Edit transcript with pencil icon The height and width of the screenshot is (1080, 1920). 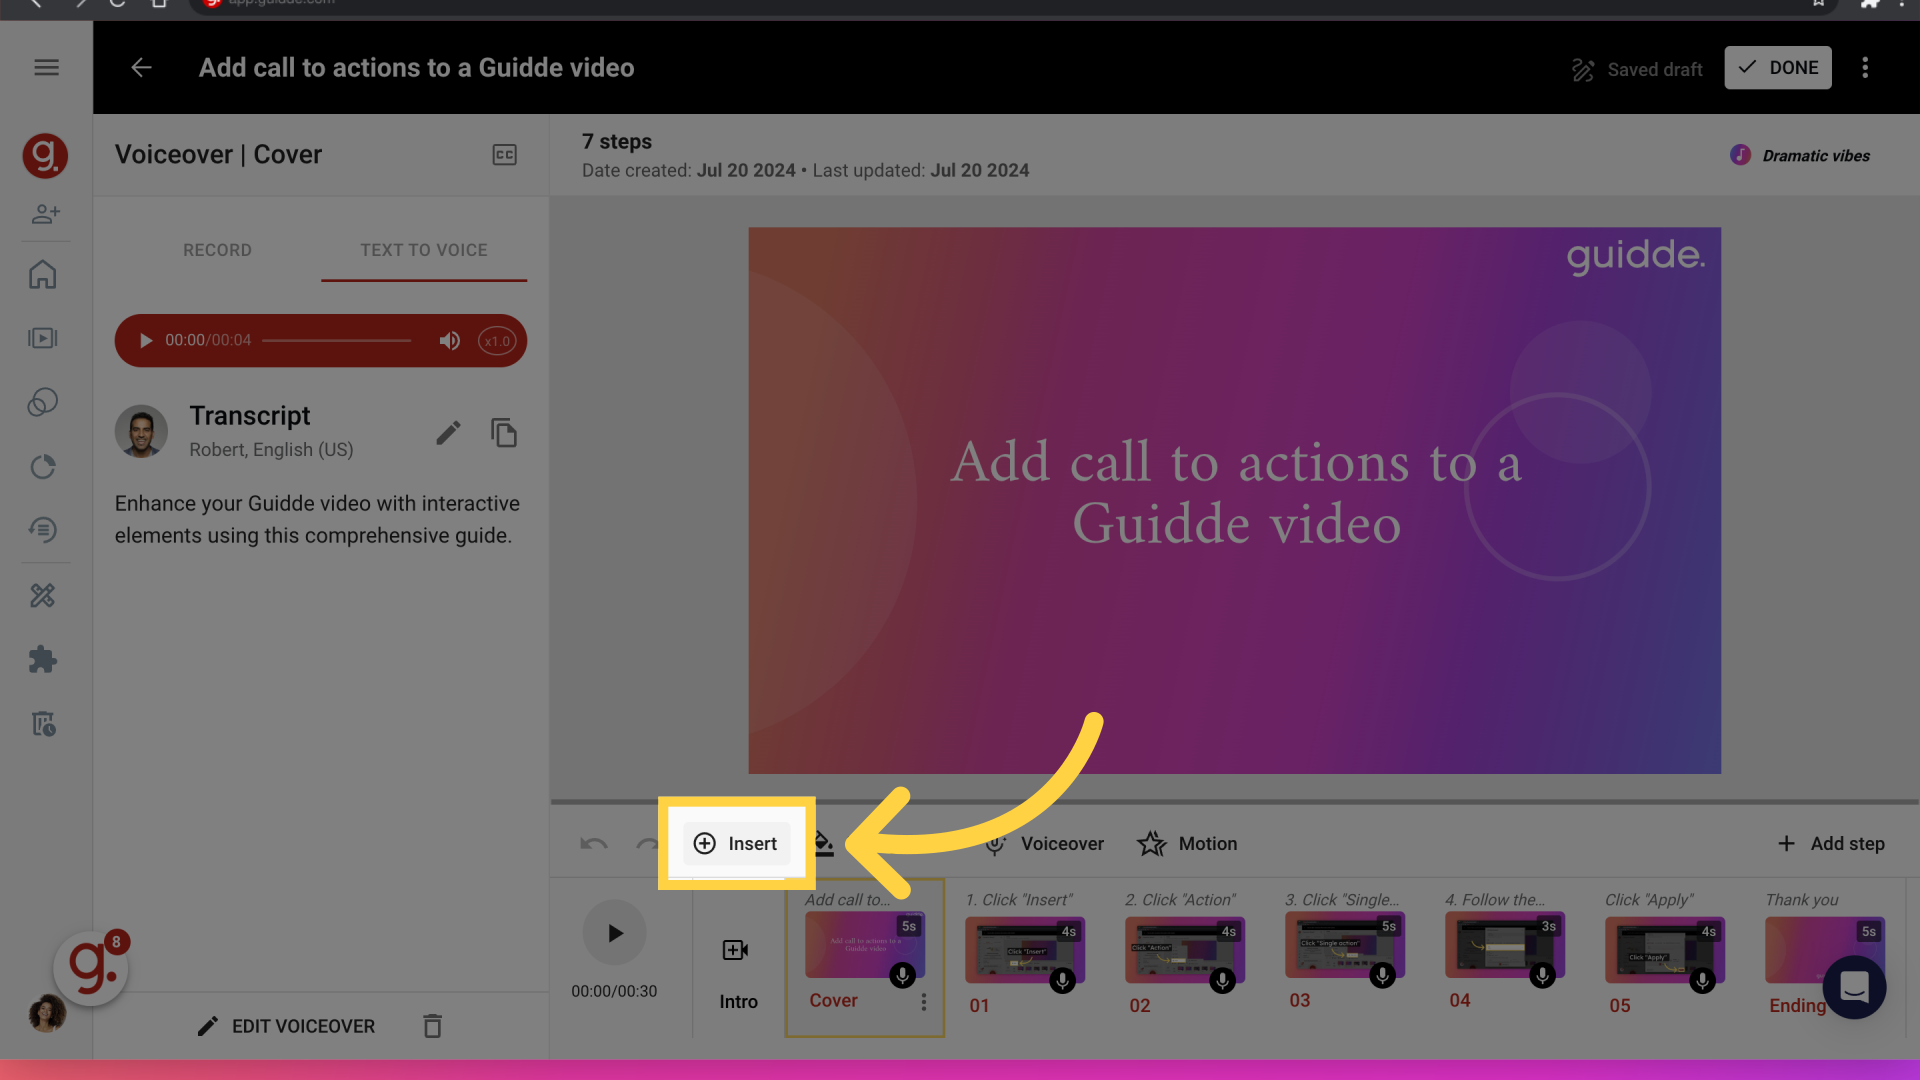point(448,433)
